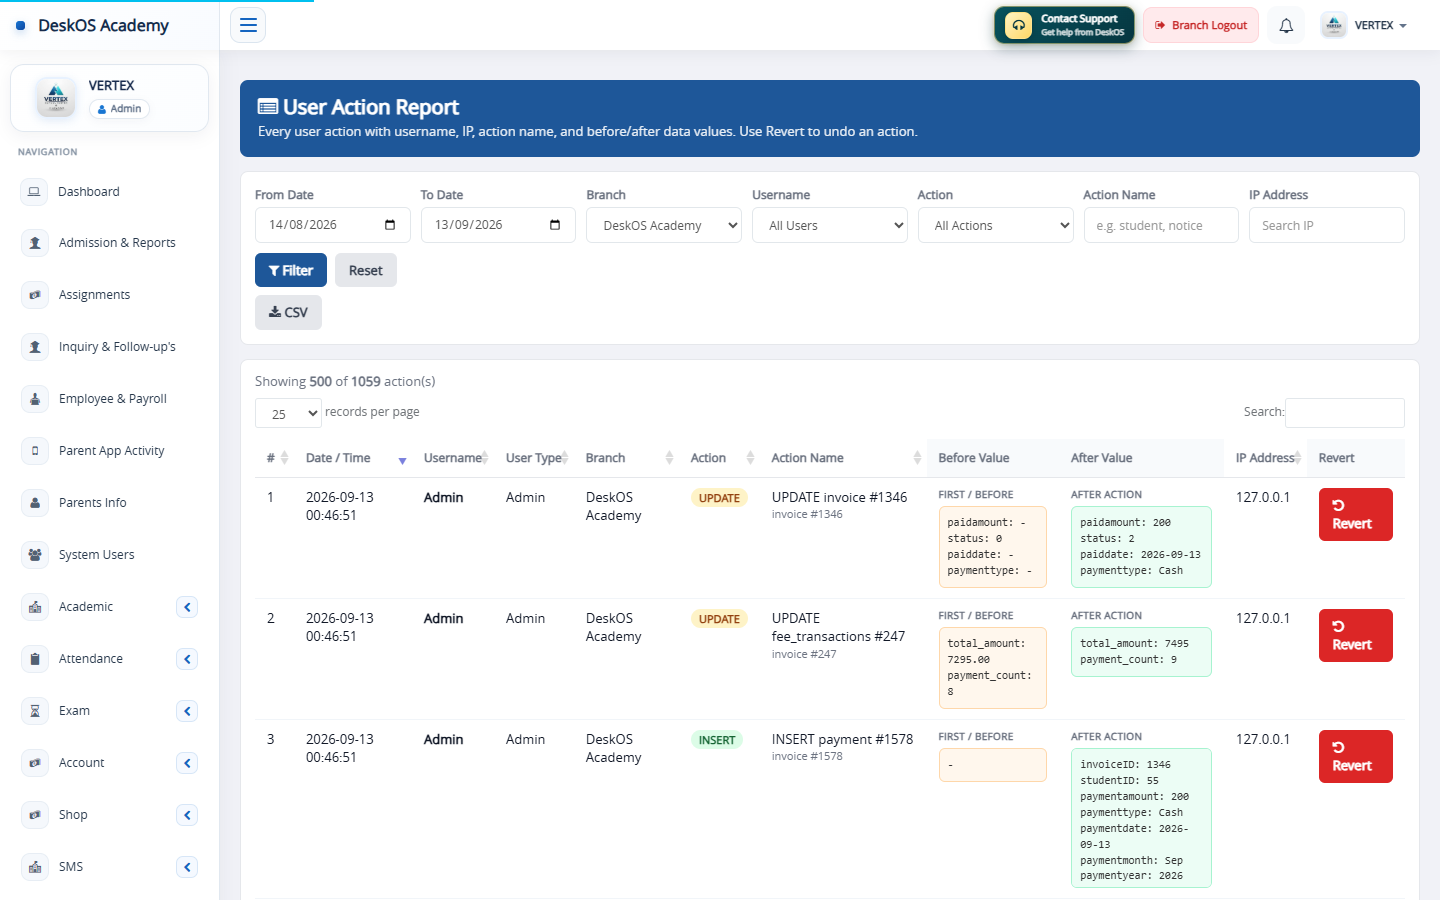Focus the Search IP input field
The image size is (1440, 900).
coord(1327,225)
